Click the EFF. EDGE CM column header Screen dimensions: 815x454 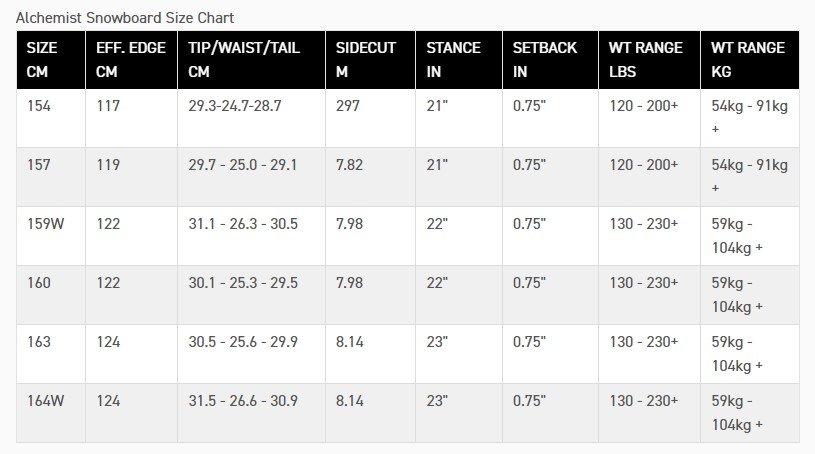click(x=132, y=60)
